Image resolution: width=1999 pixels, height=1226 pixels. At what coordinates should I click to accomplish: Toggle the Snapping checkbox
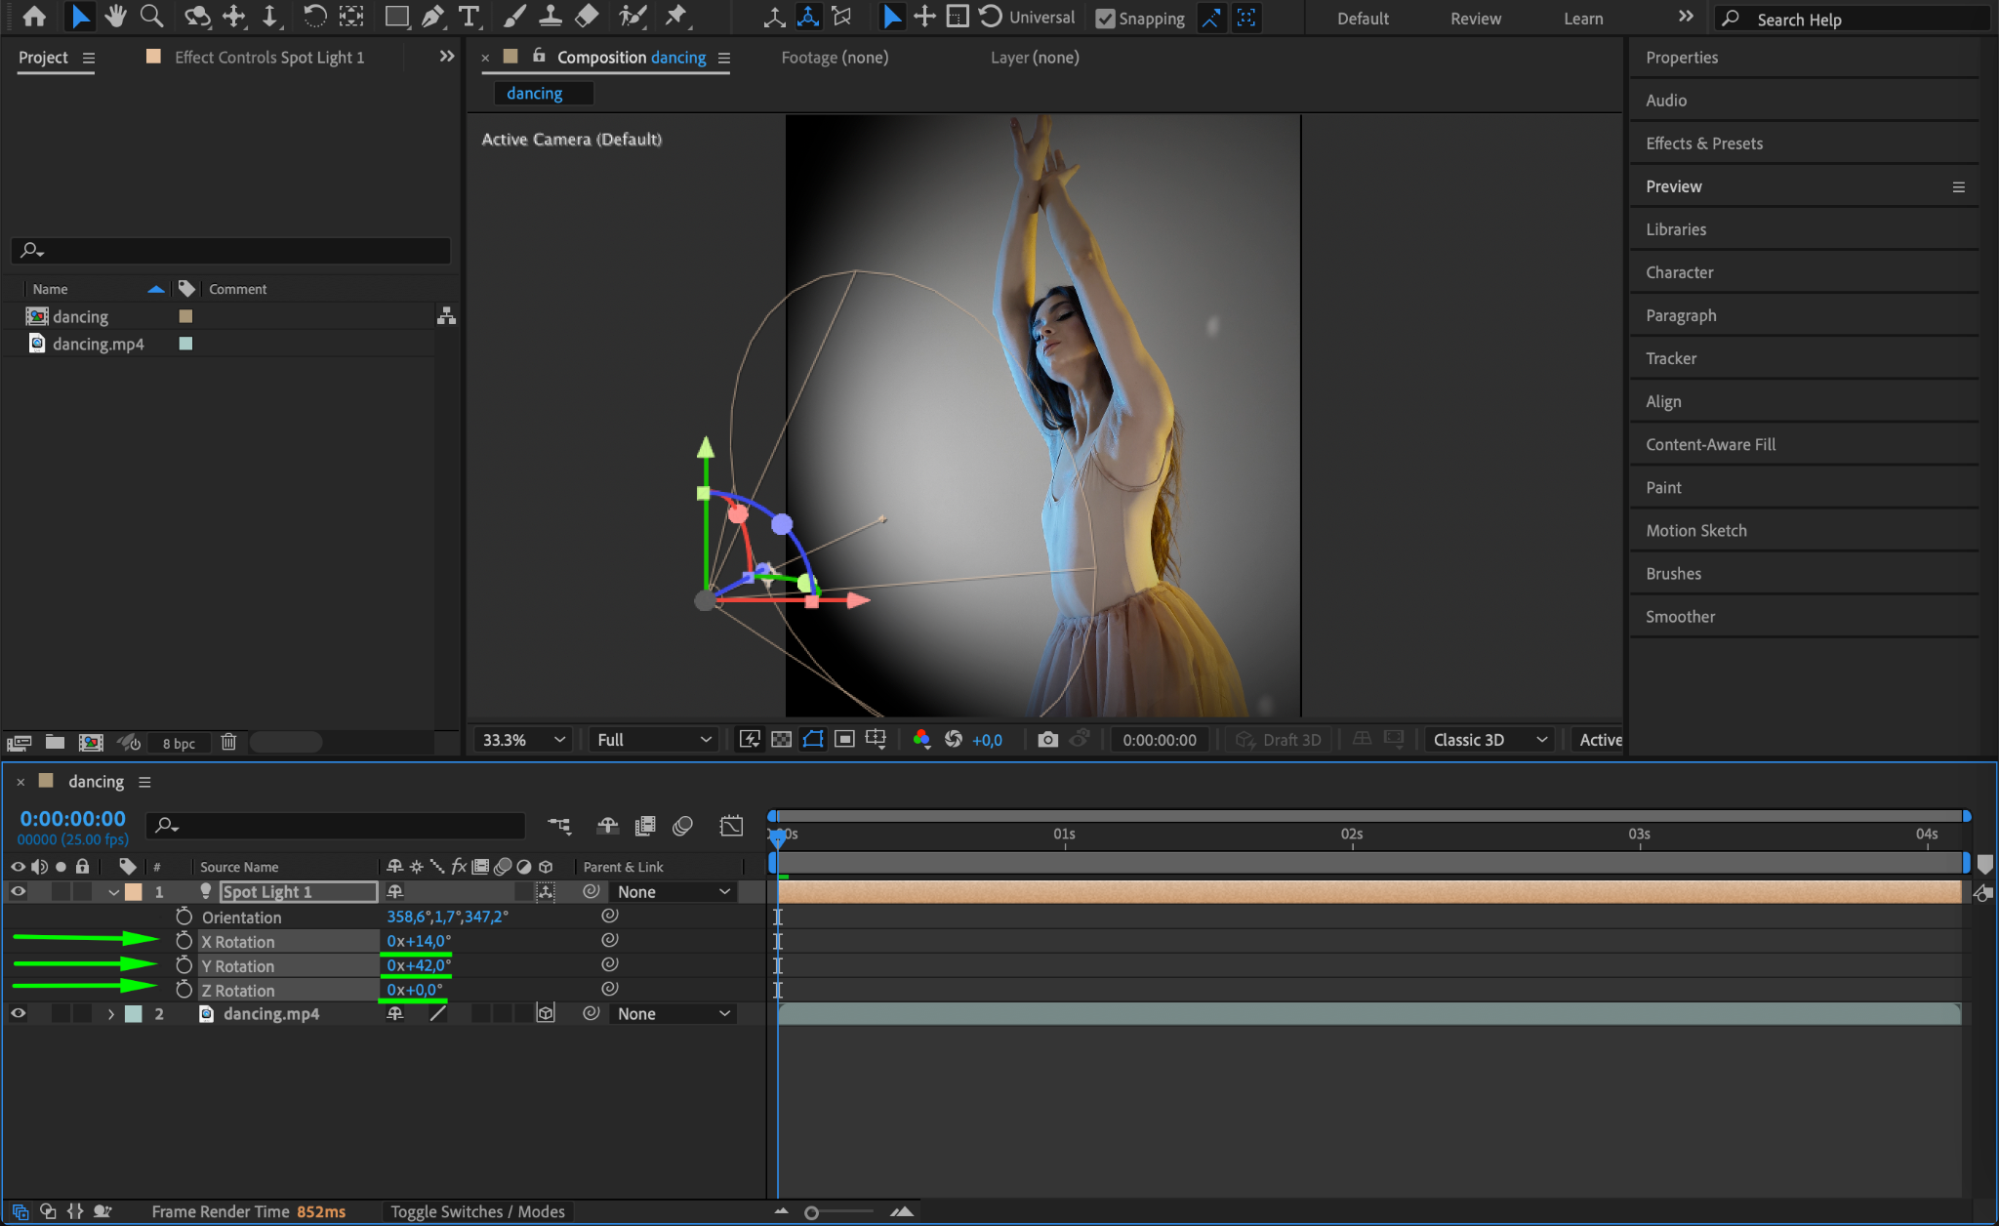pyautogui.click(x=1105, y=18)
